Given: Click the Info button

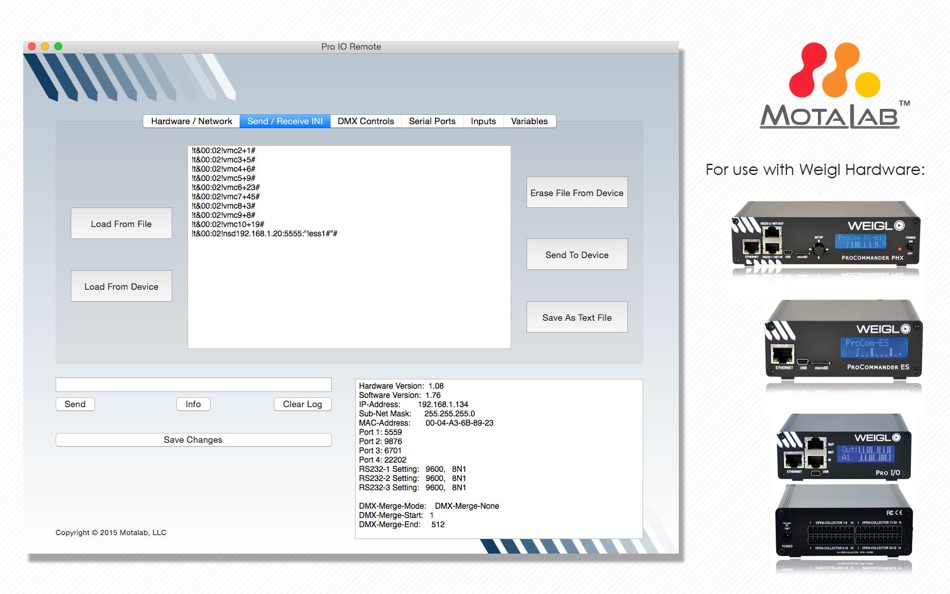Looking at the screenshot, I should tap(193, 404).
